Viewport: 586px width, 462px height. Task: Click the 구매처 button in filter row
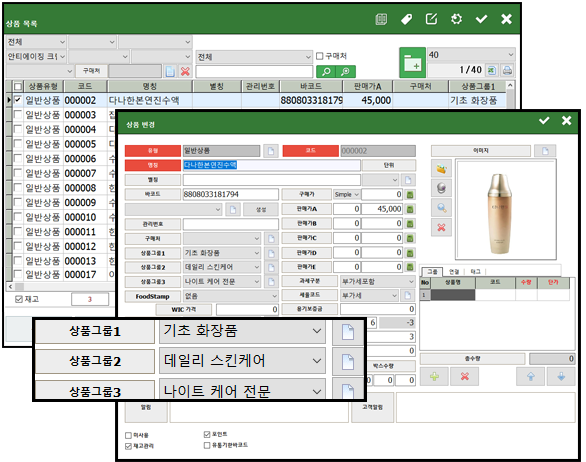click(92, 71)
